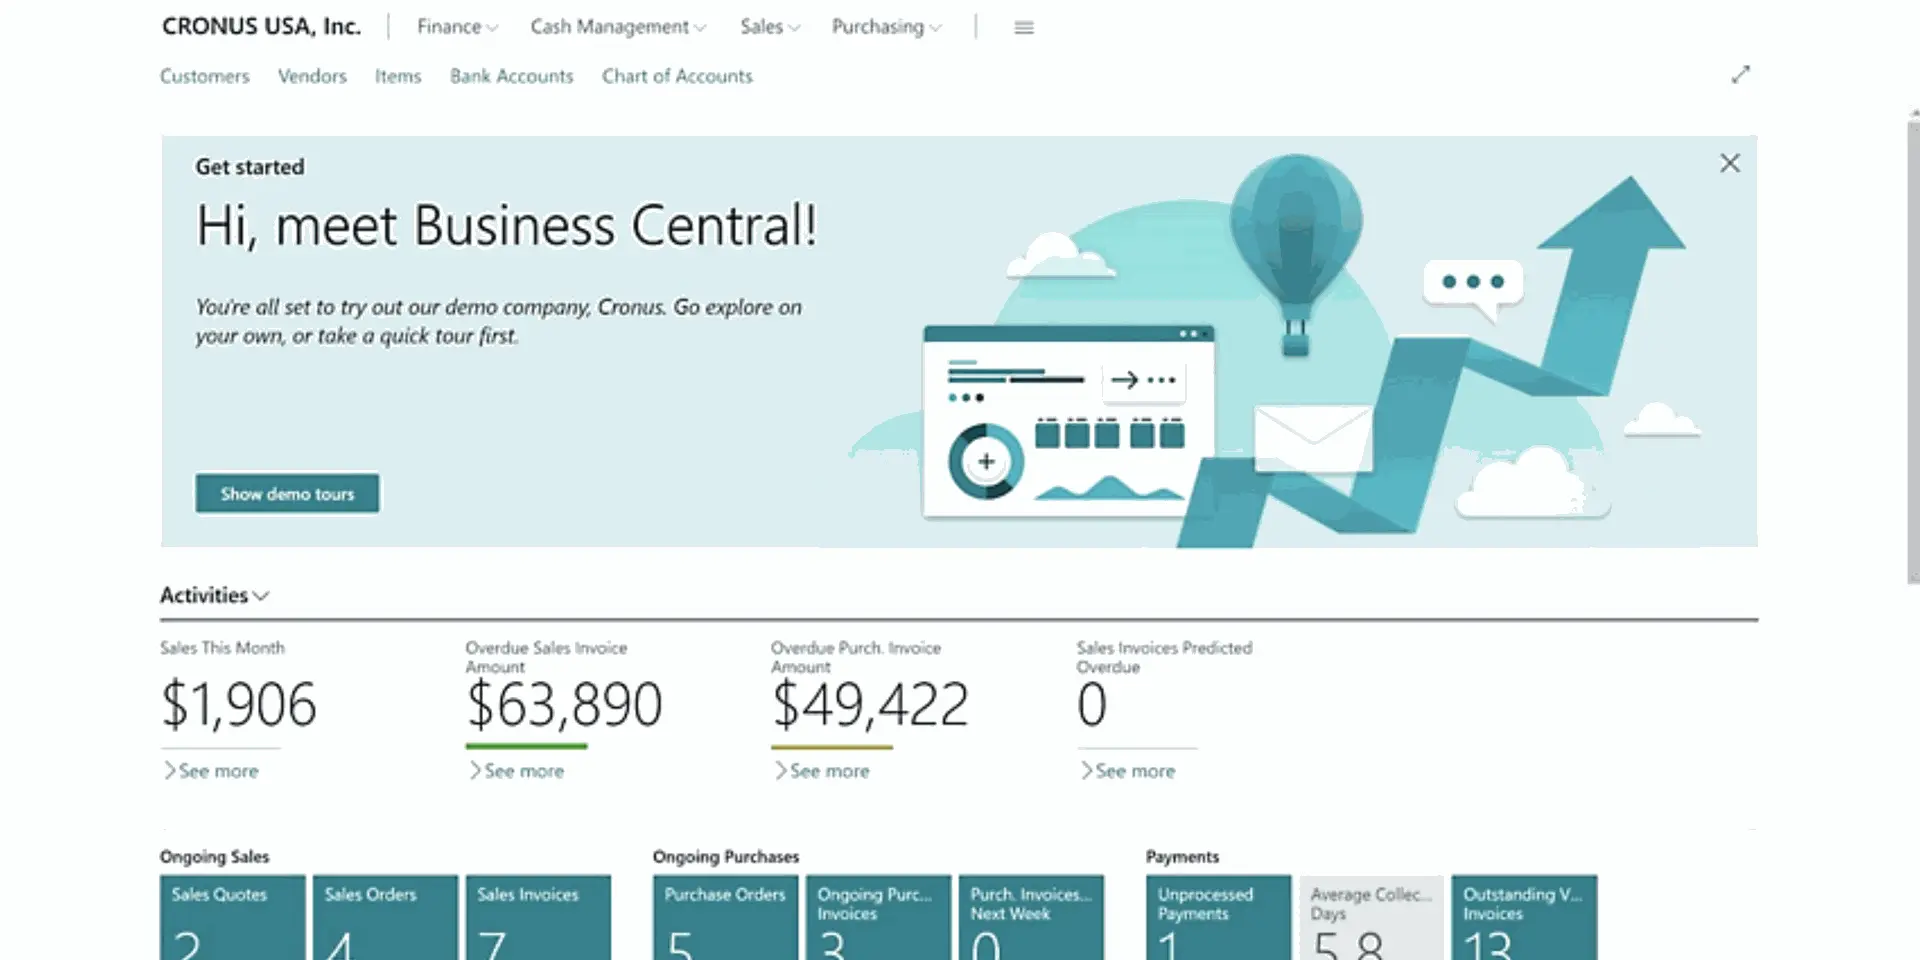Open Average Collection Days tile

click(1372, 918)
